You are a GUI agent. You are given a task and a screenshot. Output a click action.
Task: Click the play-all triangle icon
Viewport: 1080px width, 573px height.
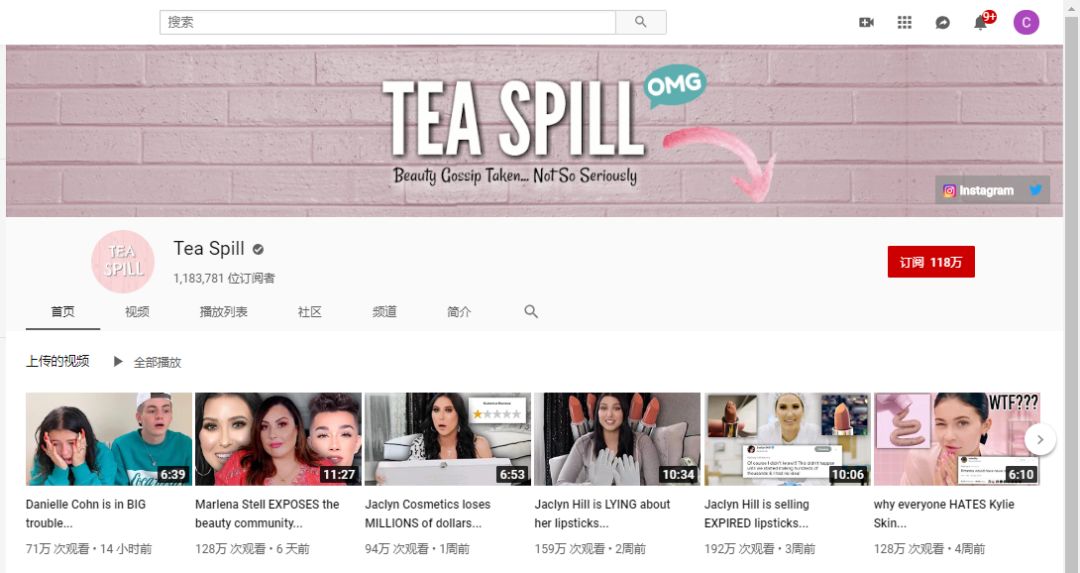[x=118, y=362]
